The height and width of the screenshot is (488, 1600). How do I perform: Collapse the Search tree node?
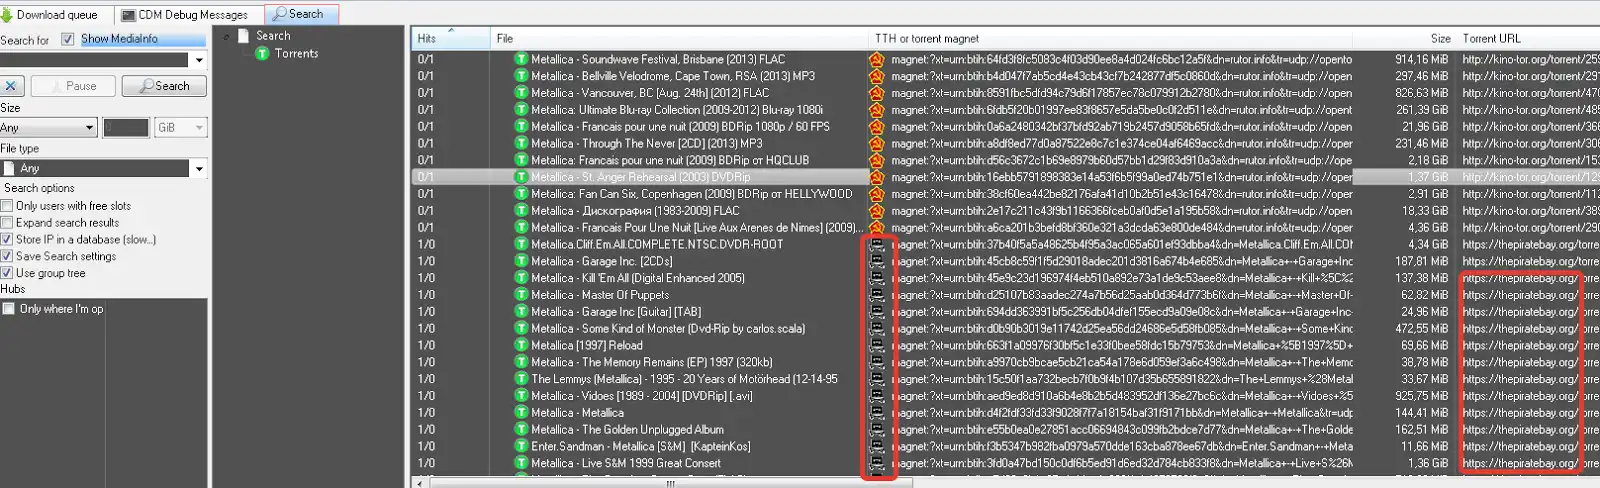(x=227, y=36)
